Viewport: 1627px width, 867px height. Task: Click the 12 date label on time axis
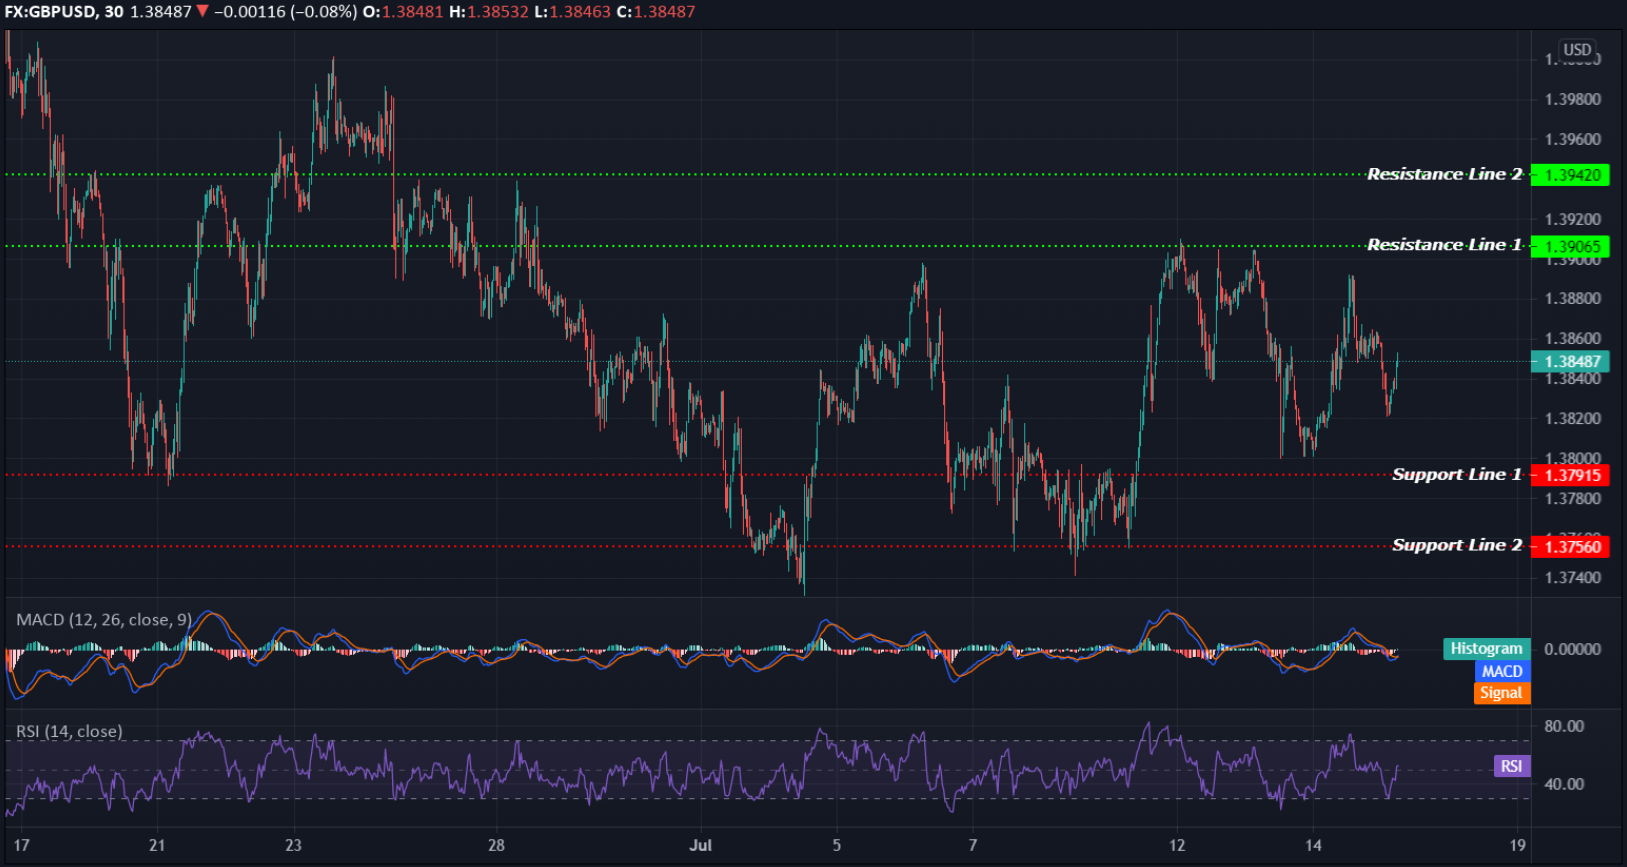[1177, 846]
